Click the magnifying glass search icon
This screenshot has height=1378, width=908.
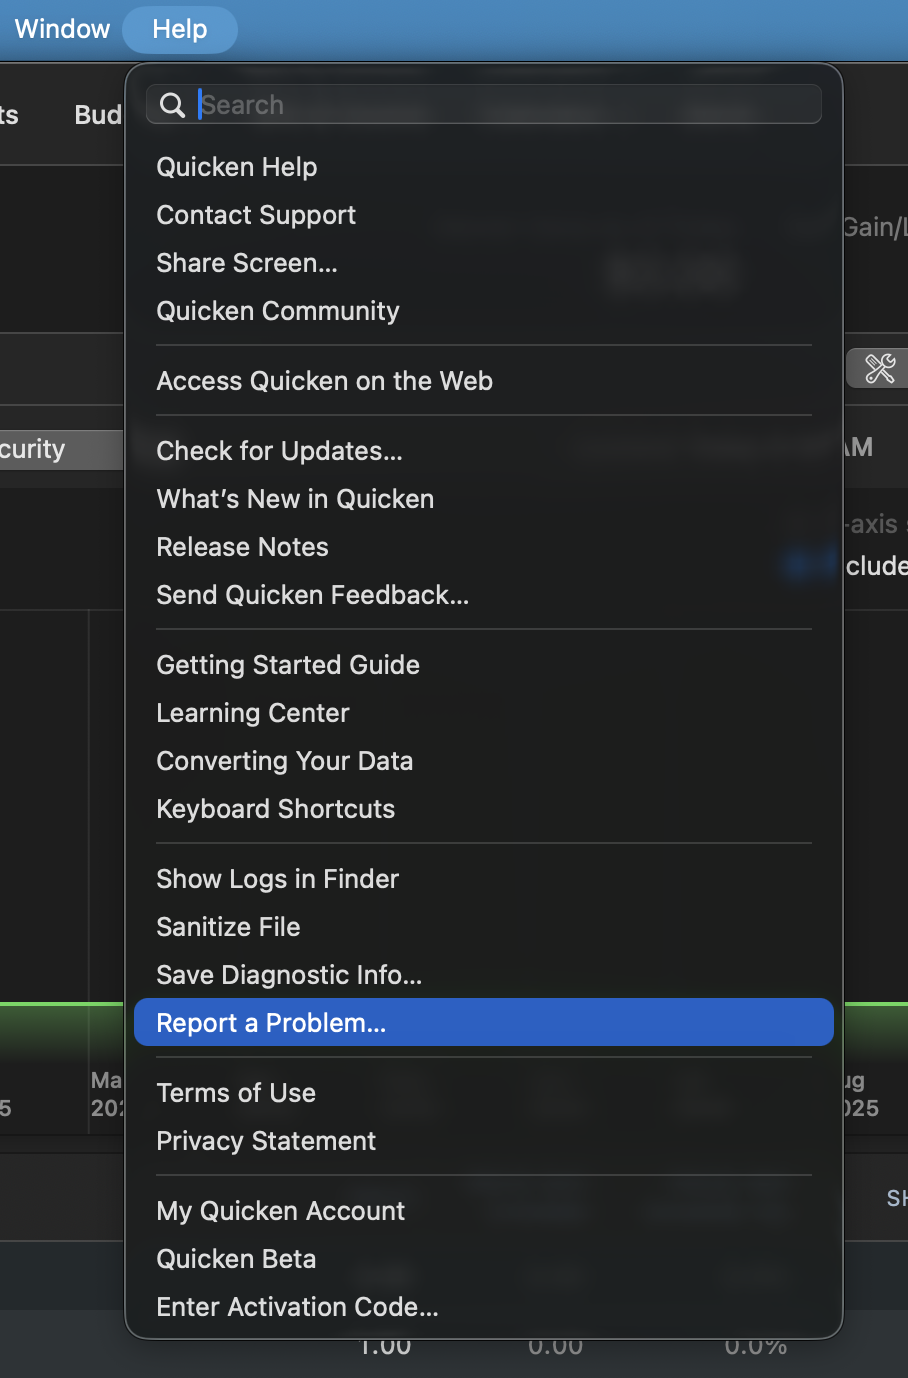click(172, 105)
